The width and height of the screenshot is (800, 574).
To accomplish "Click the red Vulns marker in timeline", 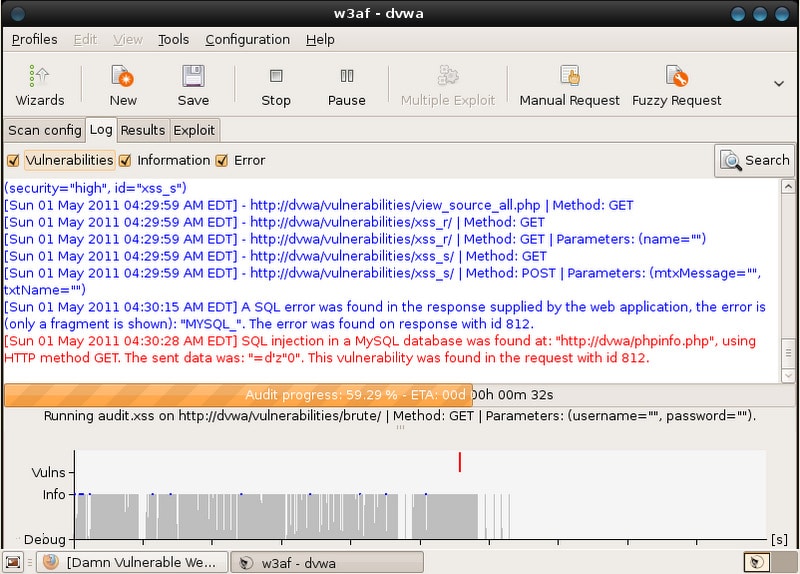I will point(460,462).
